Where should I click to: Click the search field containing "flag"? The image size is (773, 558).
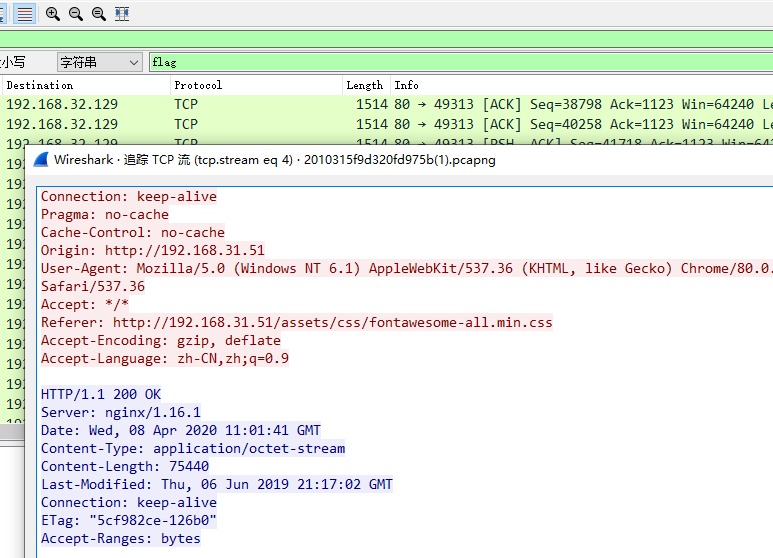[460, 62]
